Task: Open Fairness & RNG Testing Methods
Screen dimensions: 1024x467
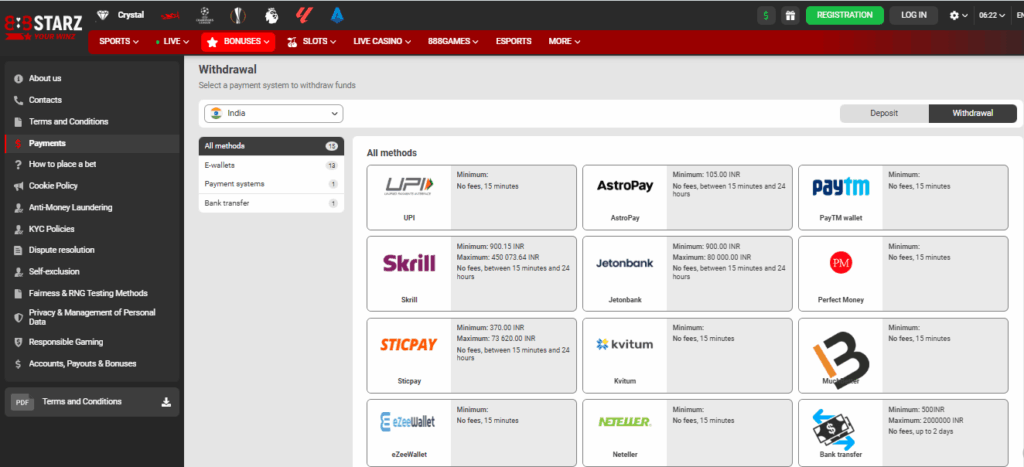Action: coord(92,293)
